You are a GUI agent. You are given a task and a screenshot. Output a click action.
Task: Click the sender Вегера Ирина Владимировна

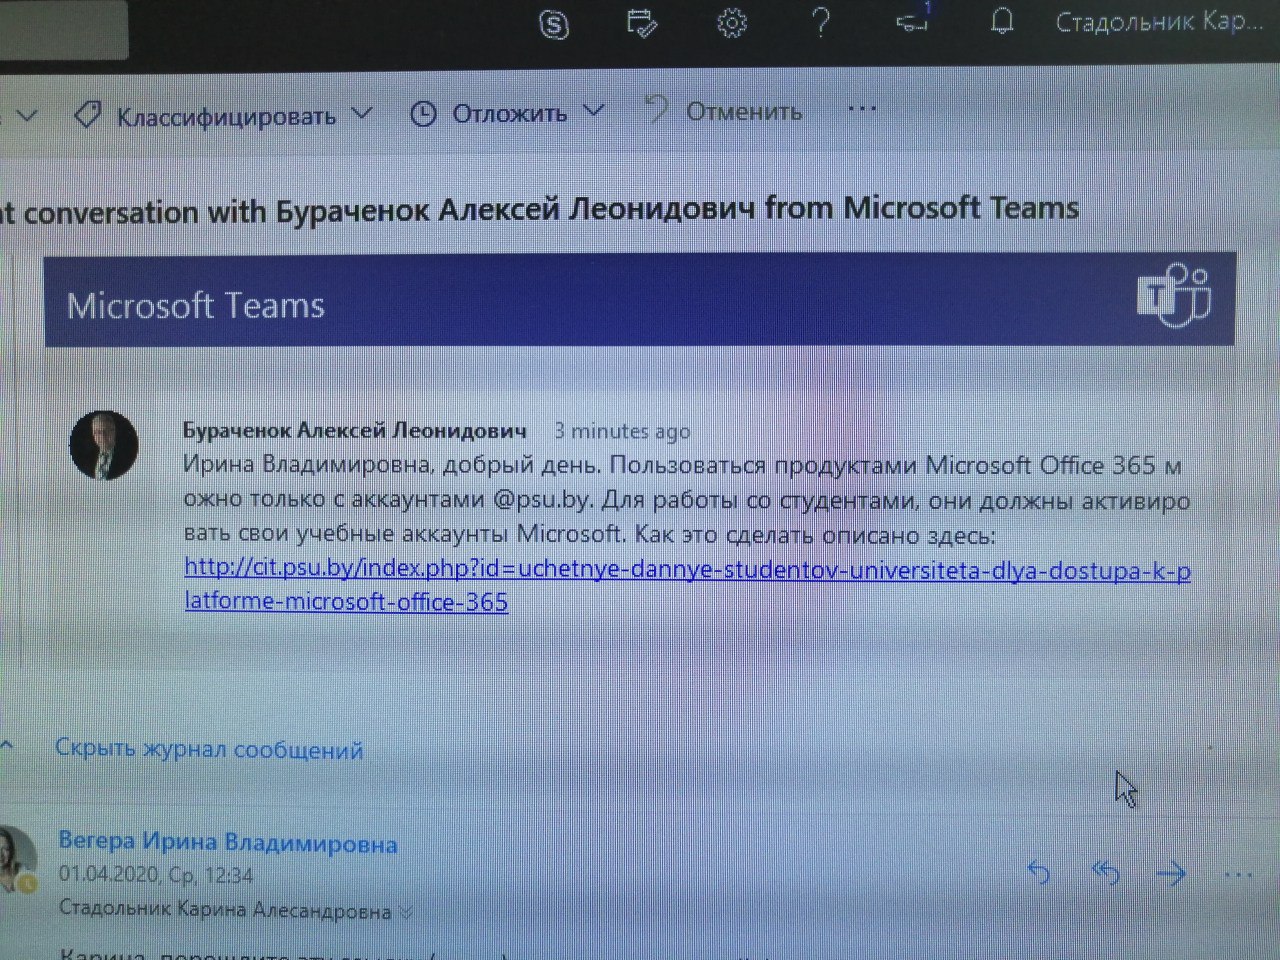coord(228,843)
